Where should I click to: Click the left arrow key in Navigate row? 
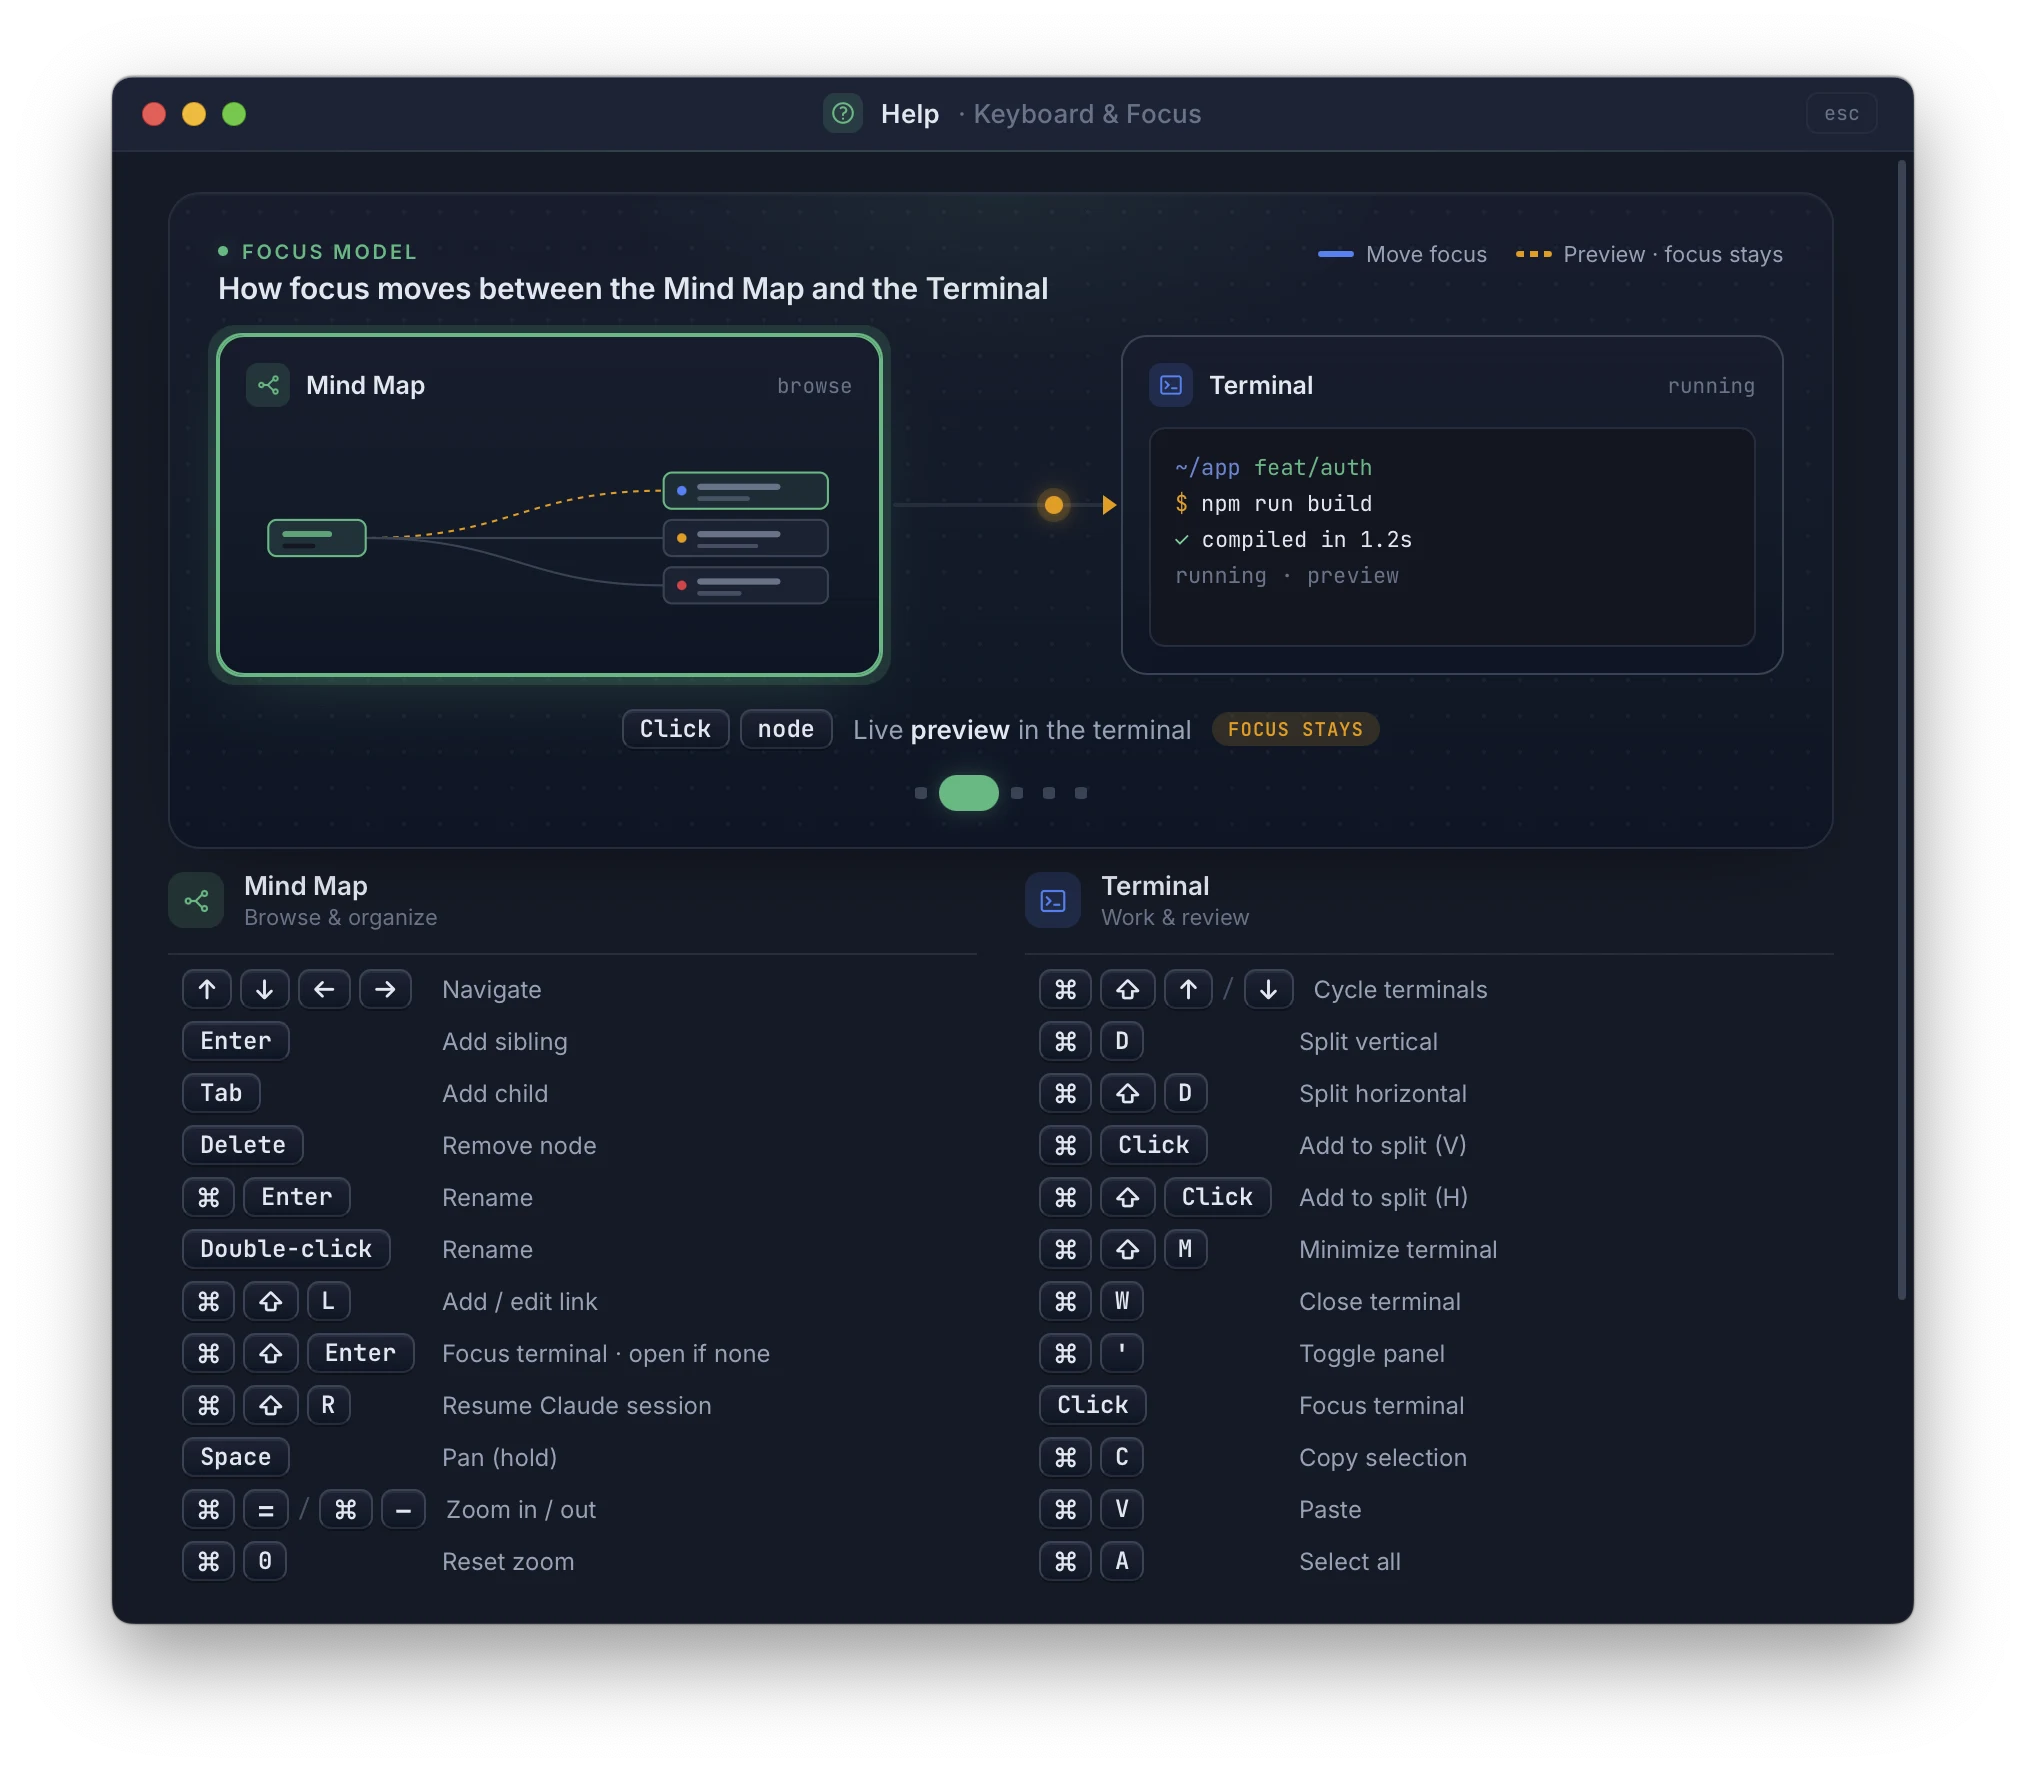324,989
